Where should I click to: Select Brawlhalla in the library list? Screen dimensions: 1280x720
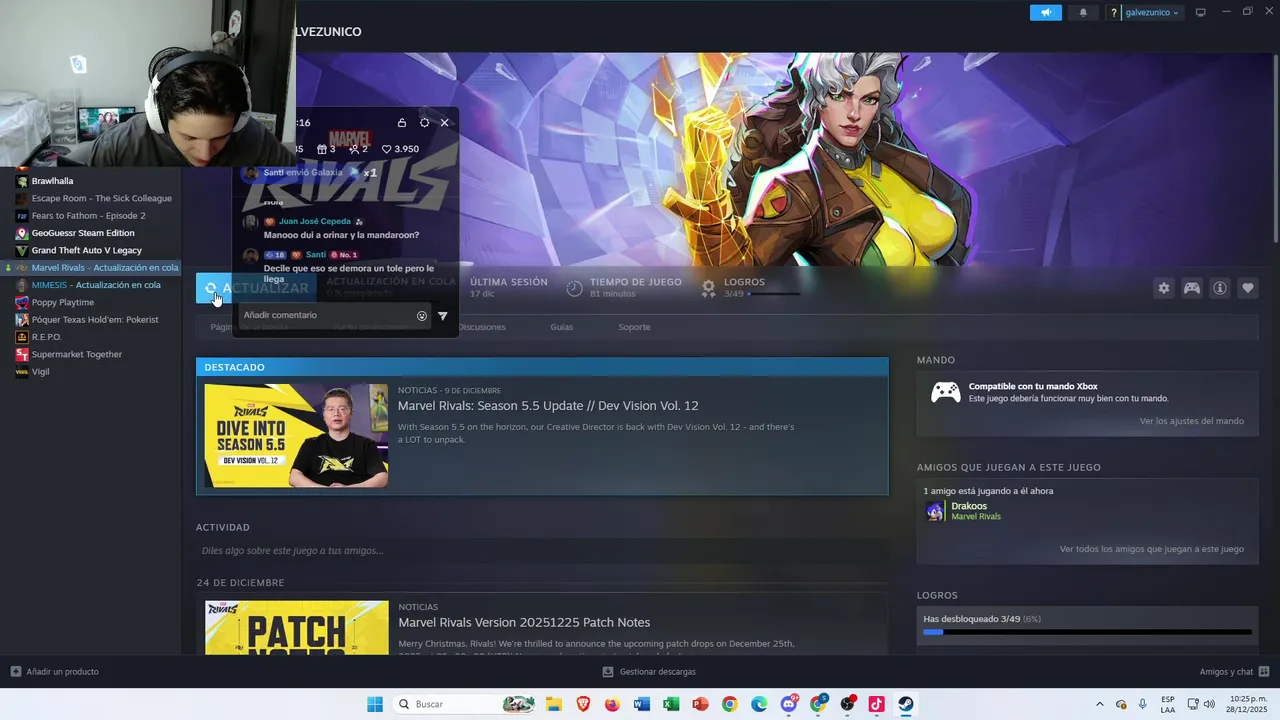pos(52,181)
